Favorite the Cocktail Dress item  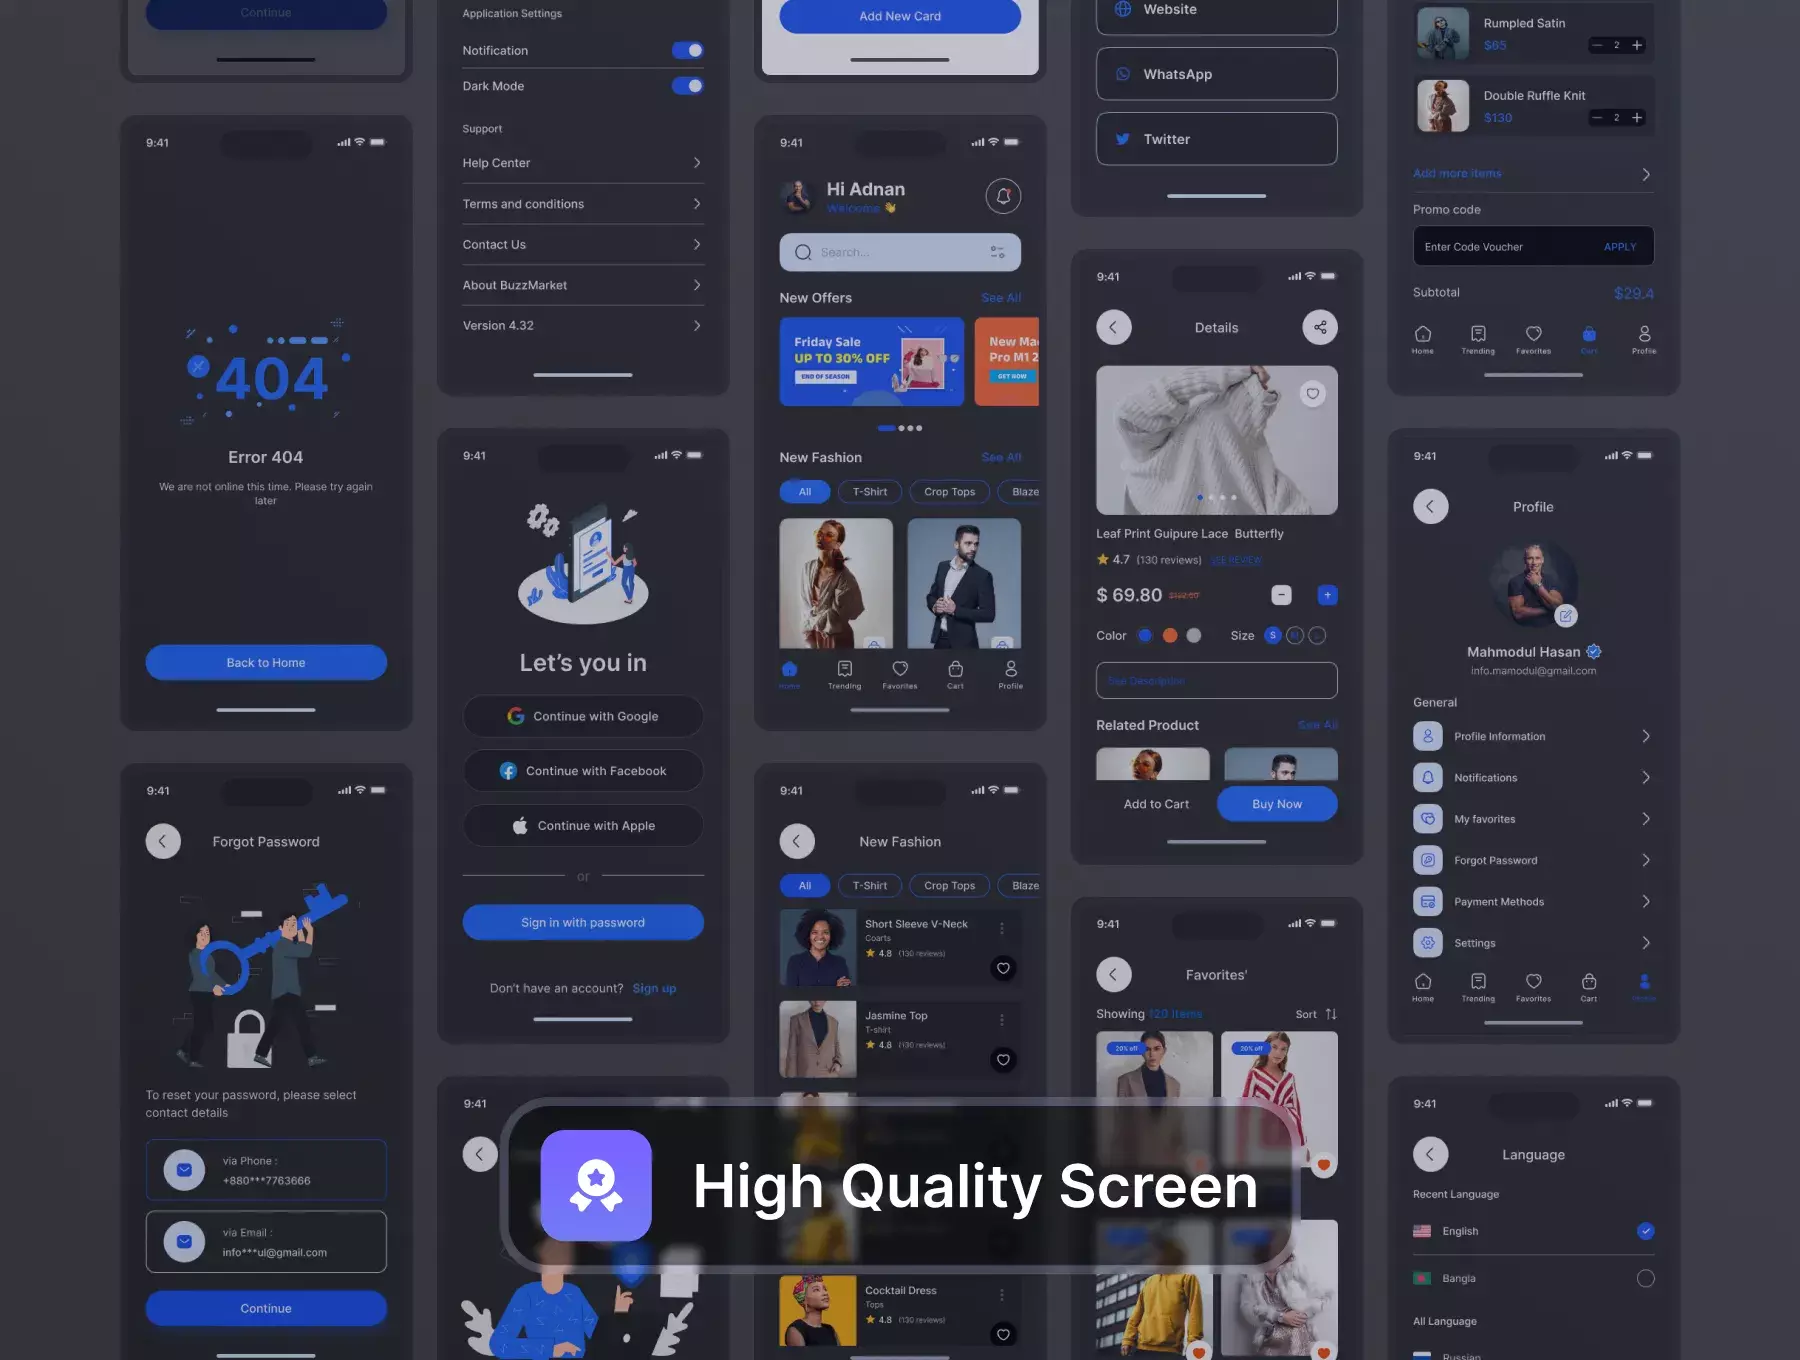point(1003,1333)
